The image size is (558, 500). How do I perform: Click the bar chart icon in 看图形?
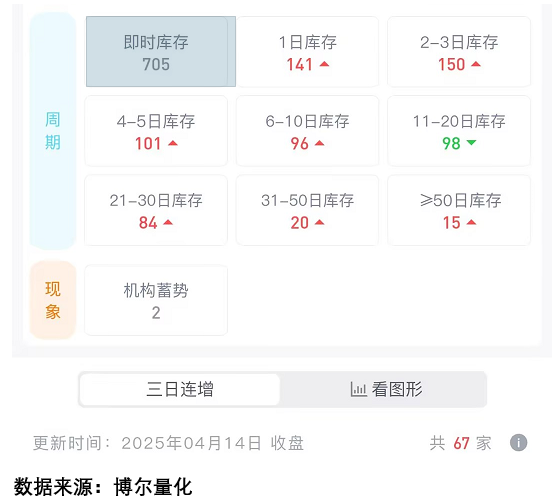pyautogui.click(x=358, y=389)
